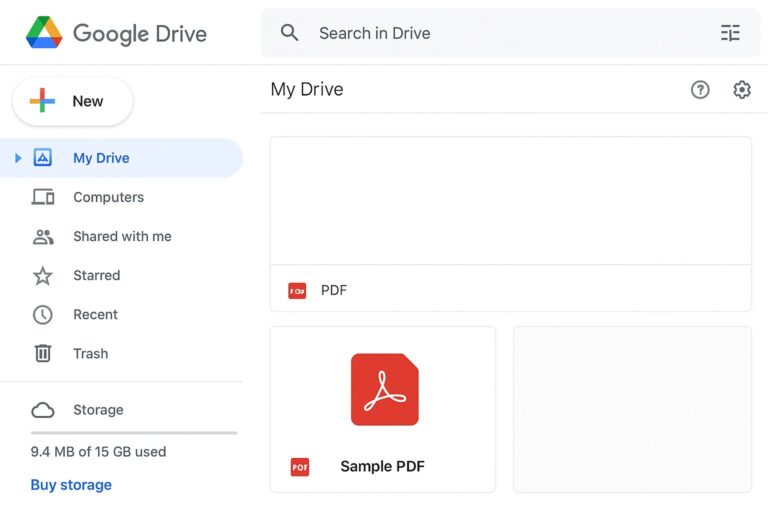Click the large Acrobat PDF thumbnail icon
This screenshot has height=512, width=768.
[x=384, y=390]
